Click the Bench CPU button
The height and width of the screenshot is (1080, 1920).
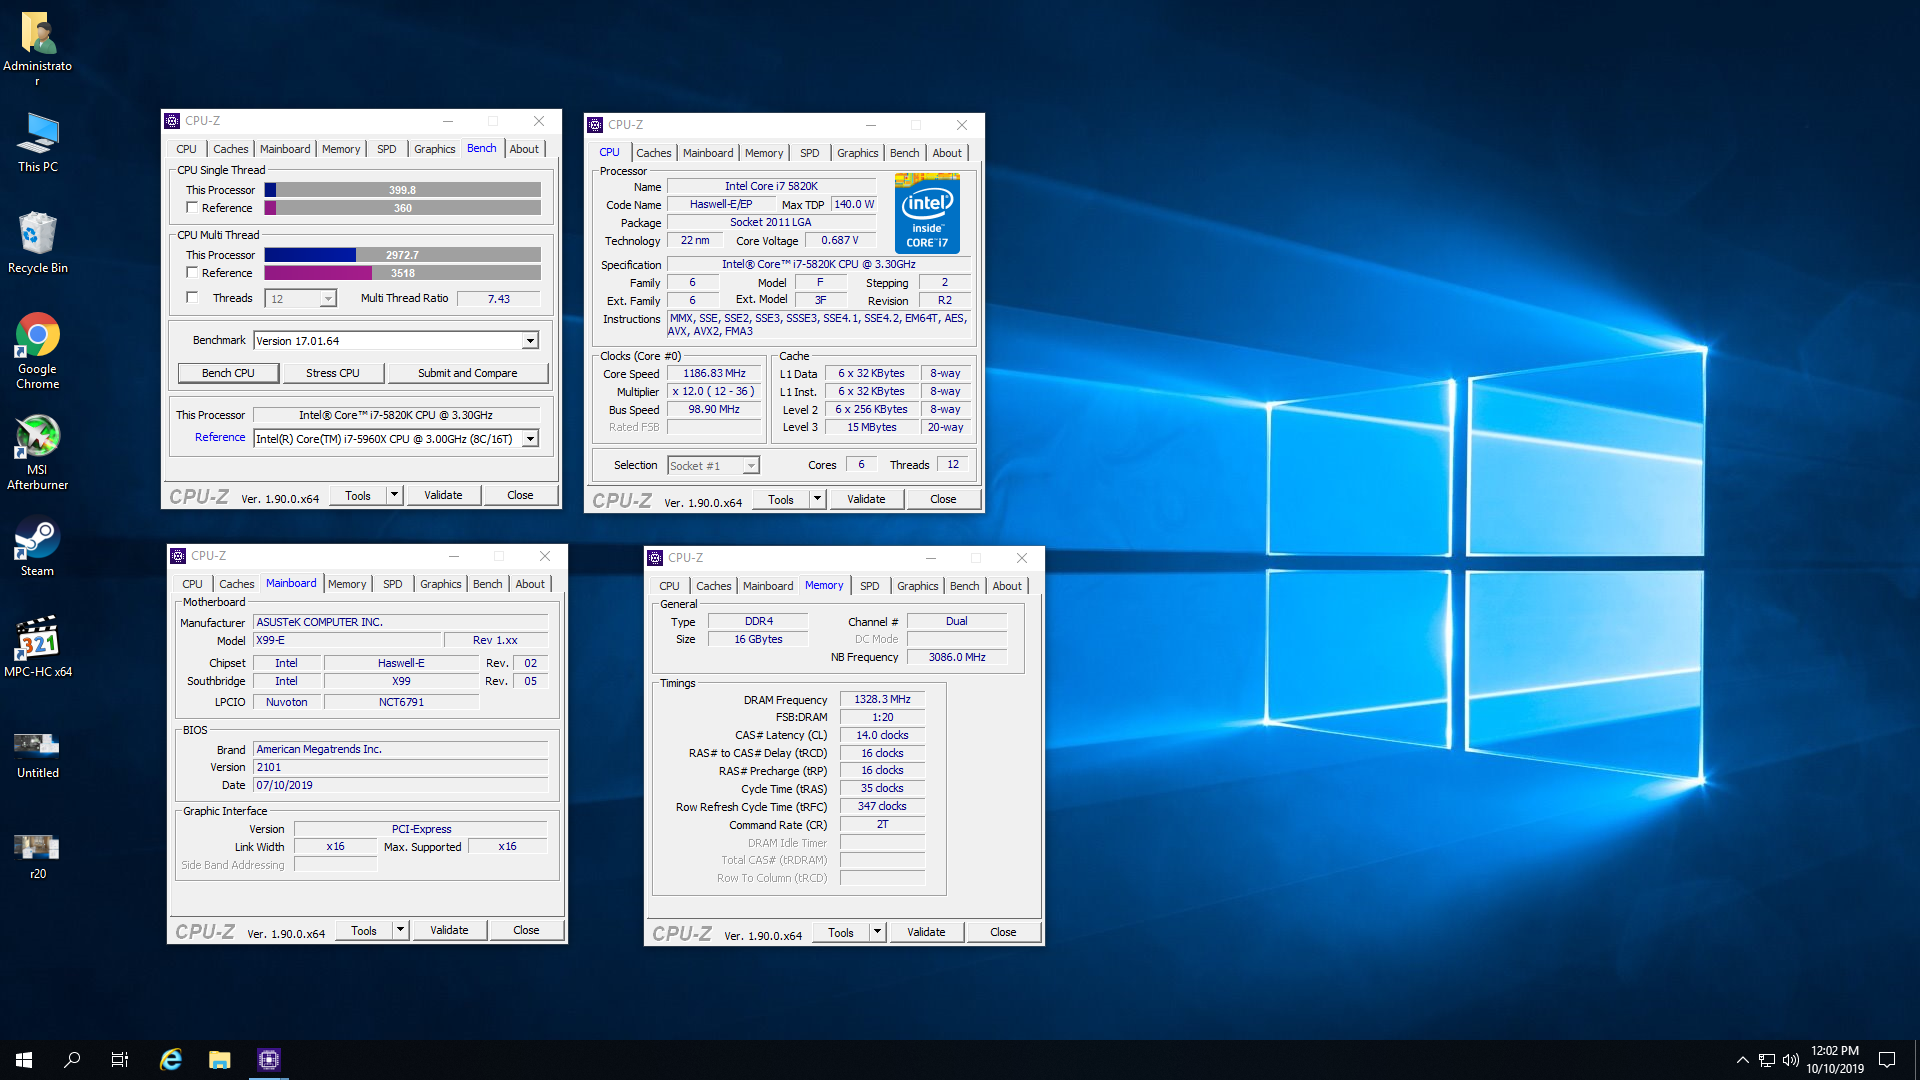point(228,373)
